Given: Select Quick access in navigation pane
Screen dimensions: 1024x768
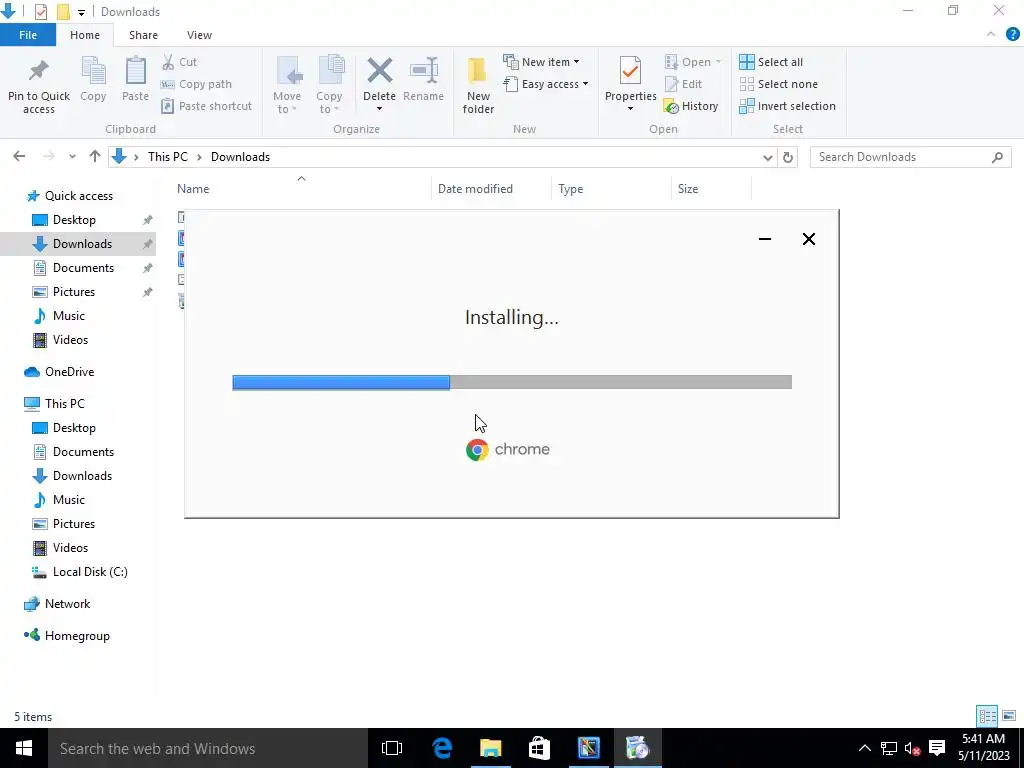Looking at the screenshot, I should click(x=78, y=196).
